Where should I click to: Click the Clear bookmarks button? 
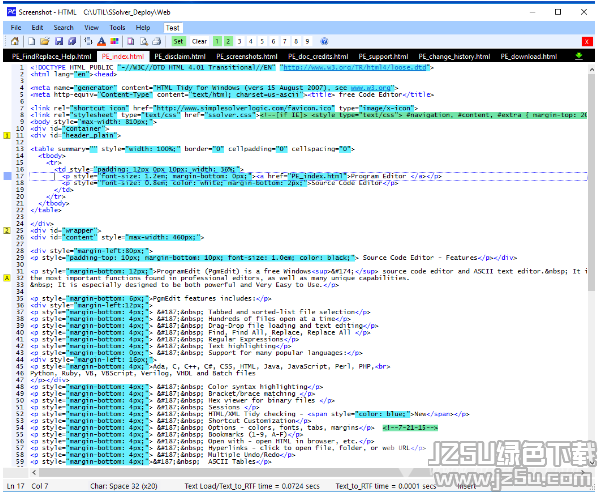click(199, 41)
